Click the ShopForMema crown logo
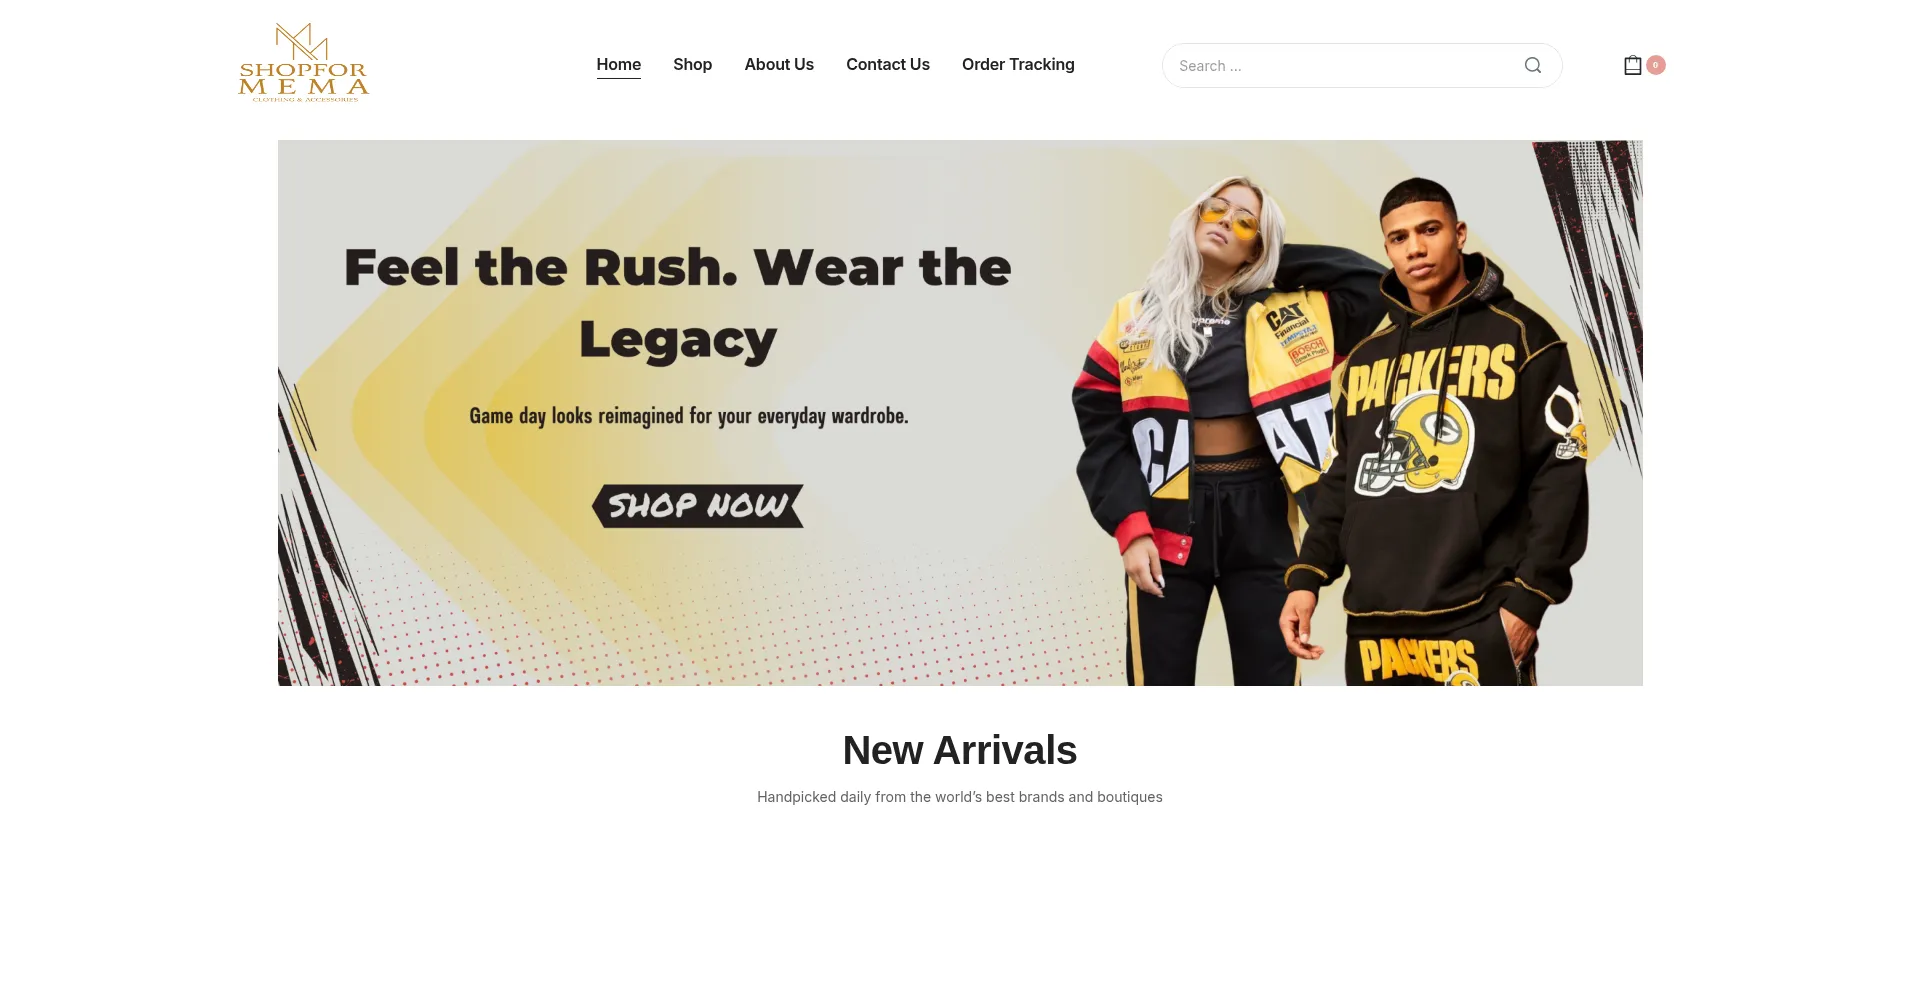The image size is (1920, 993). click(303, 62)
